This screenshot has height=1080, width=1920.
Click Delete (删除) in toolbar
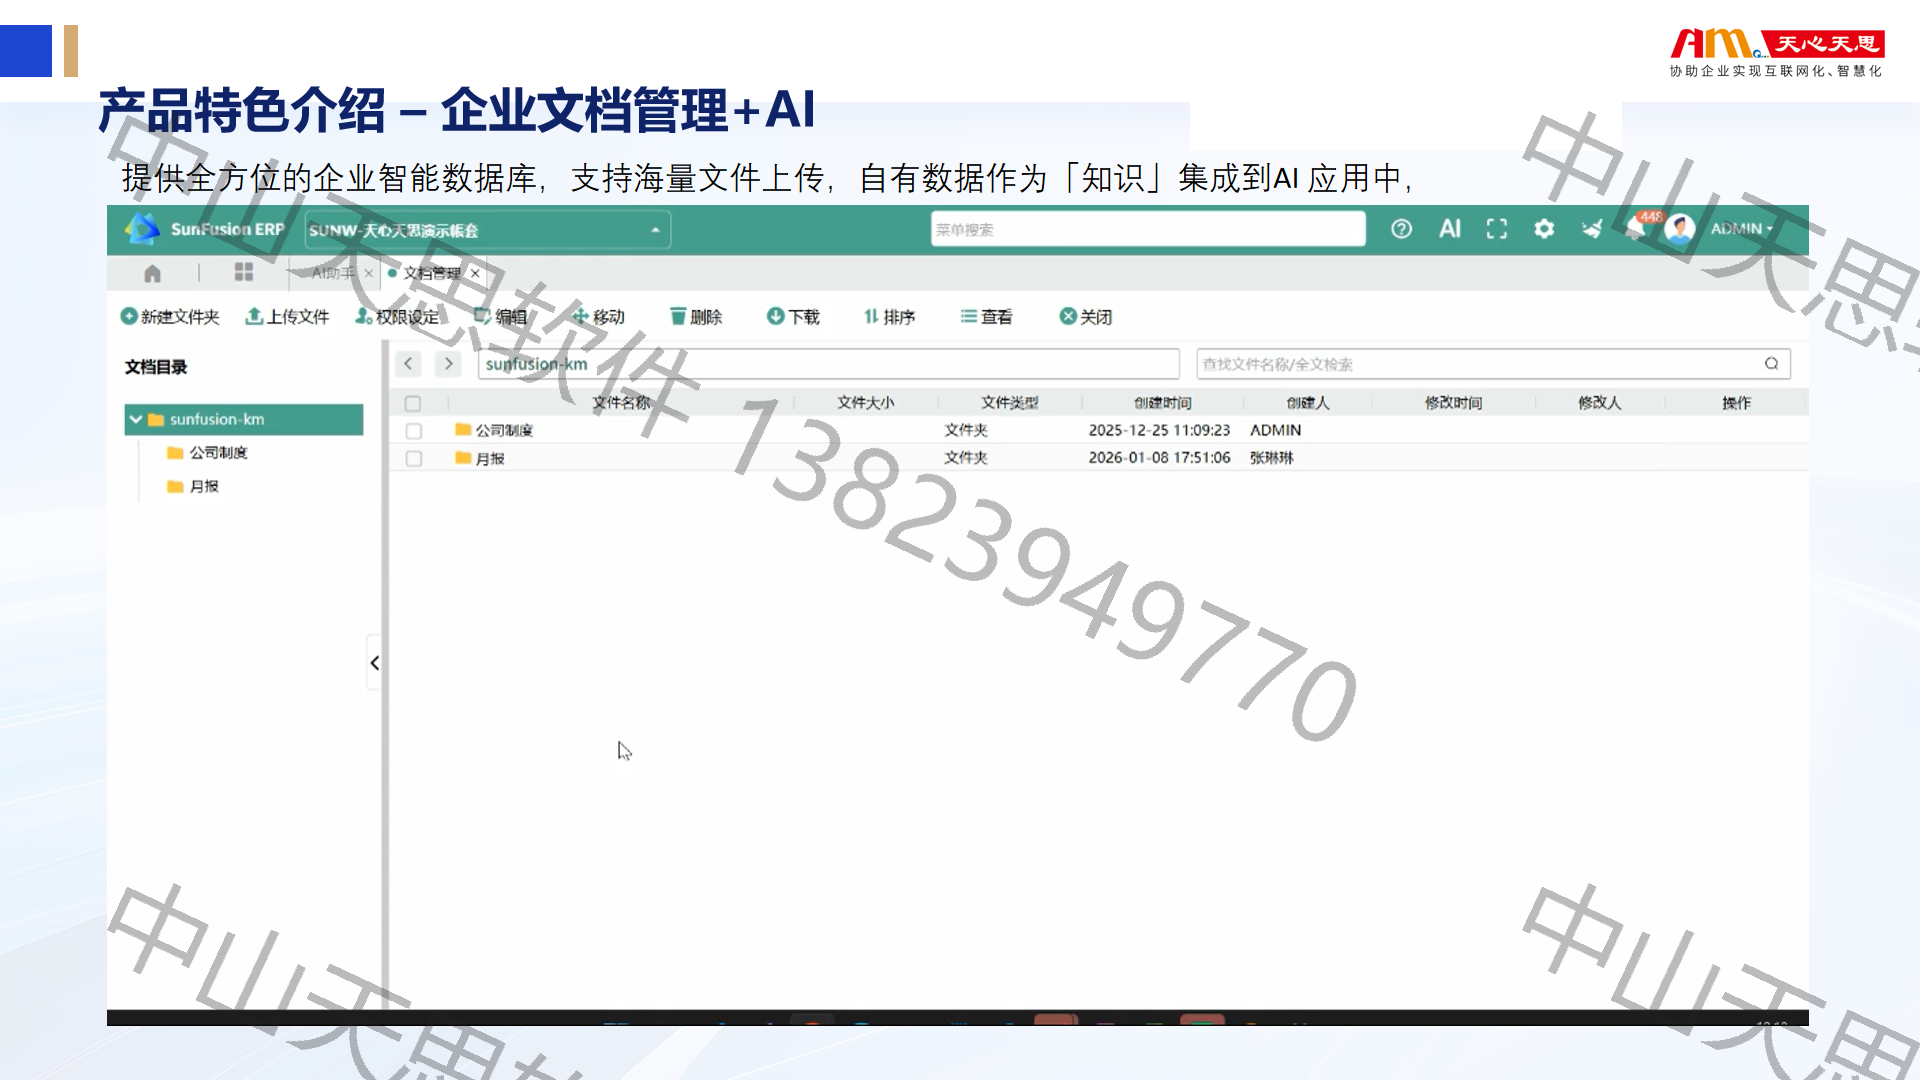696,316
